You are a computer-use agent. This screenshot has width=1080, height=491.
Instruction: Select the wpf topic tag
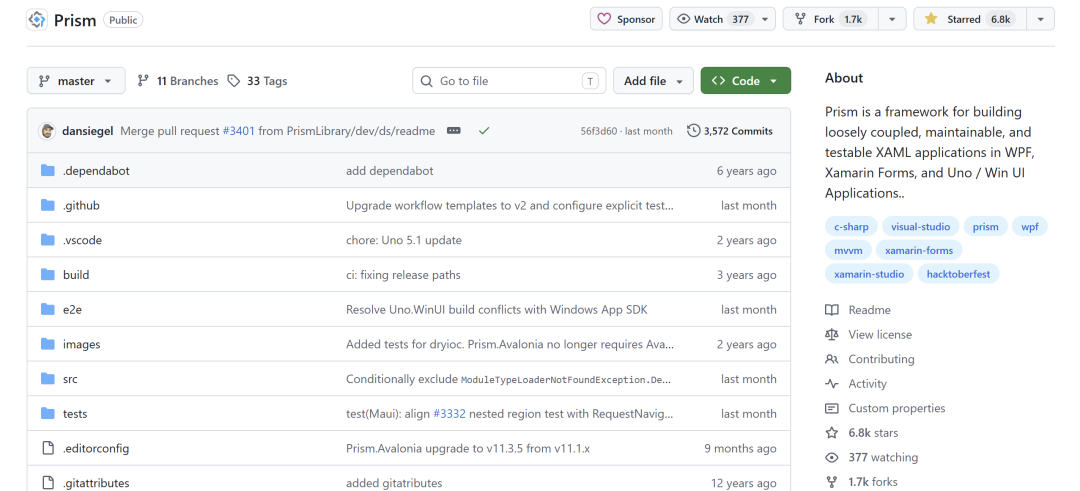[1030, 227]
